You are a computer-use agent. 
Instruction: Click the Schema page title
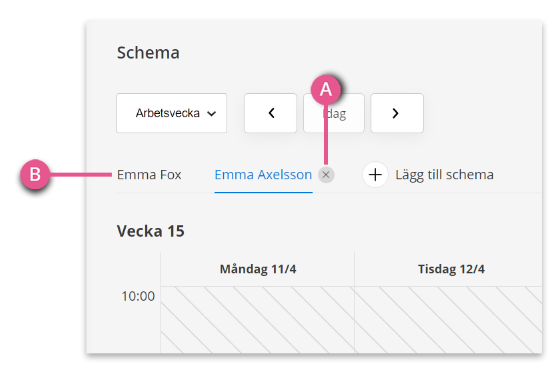tap(148, 53)
